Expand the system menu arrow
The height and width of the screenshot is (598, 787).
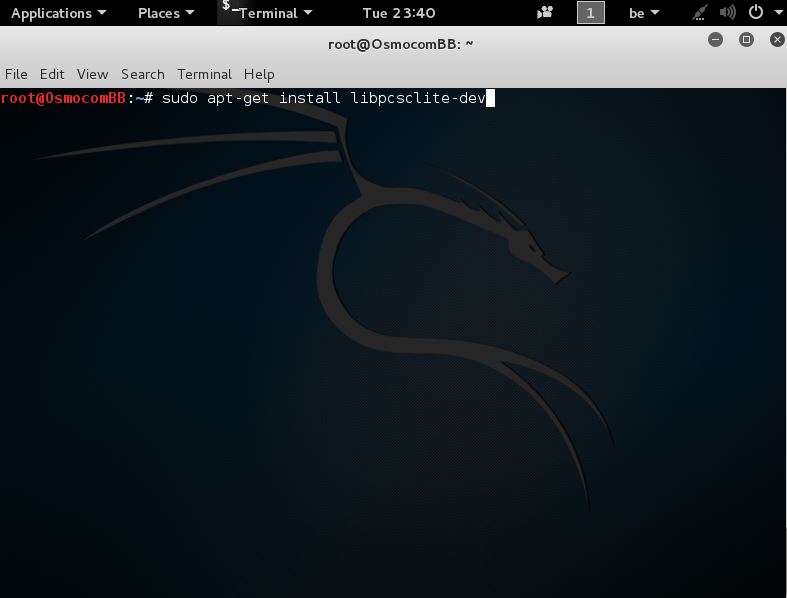coord(778,13)
